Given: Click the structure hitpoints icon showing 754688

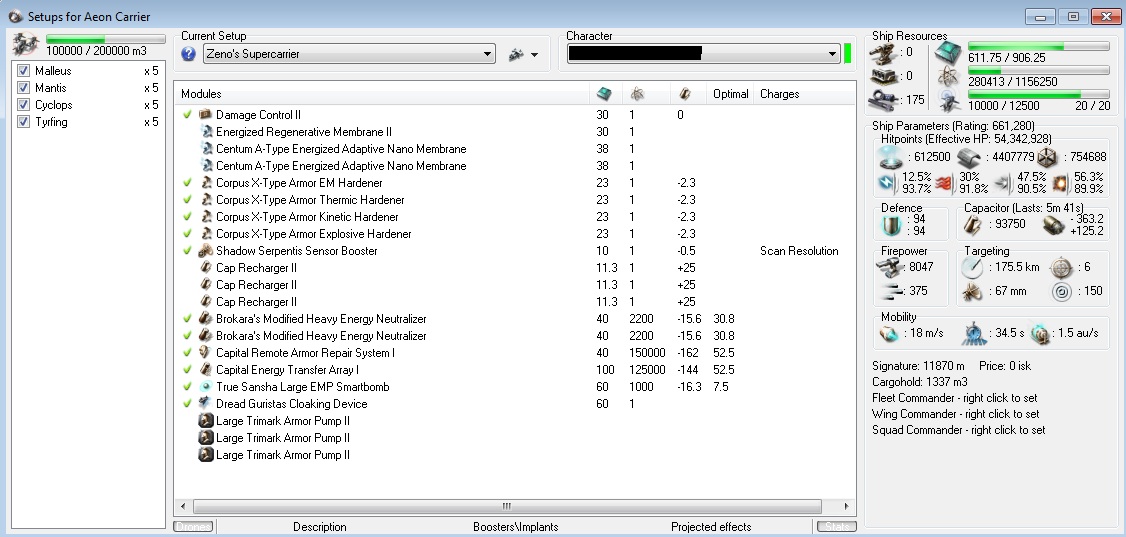Looking at the screenshot, I should (1046, 157).
